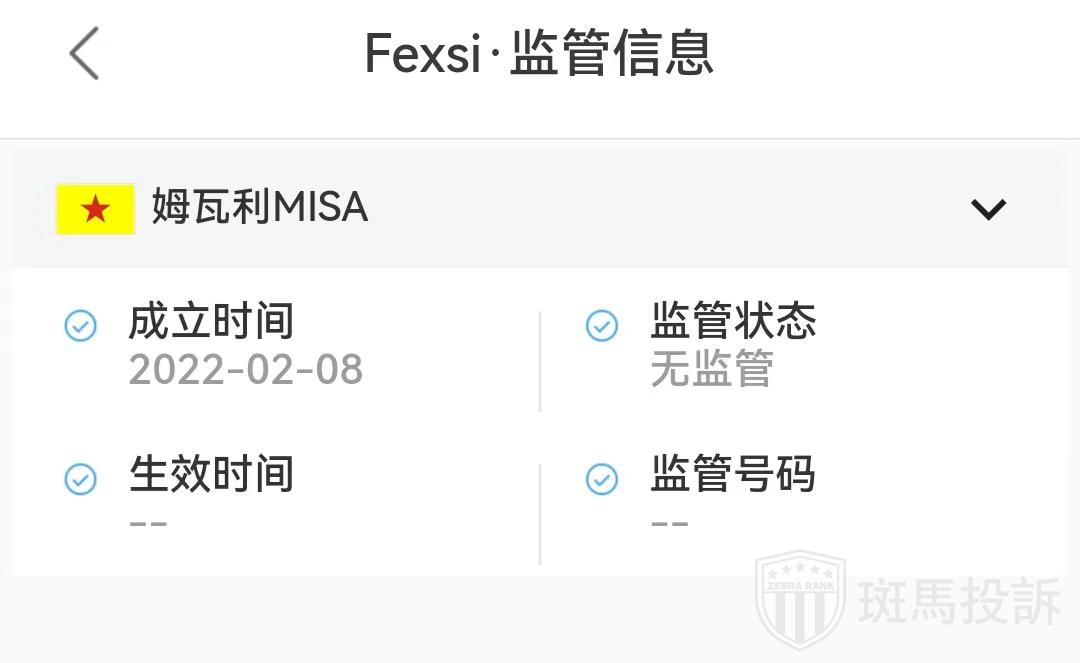1080x663 pixels.
Task: Click the 生效时间 label
Action: click(x=211, y=474)
